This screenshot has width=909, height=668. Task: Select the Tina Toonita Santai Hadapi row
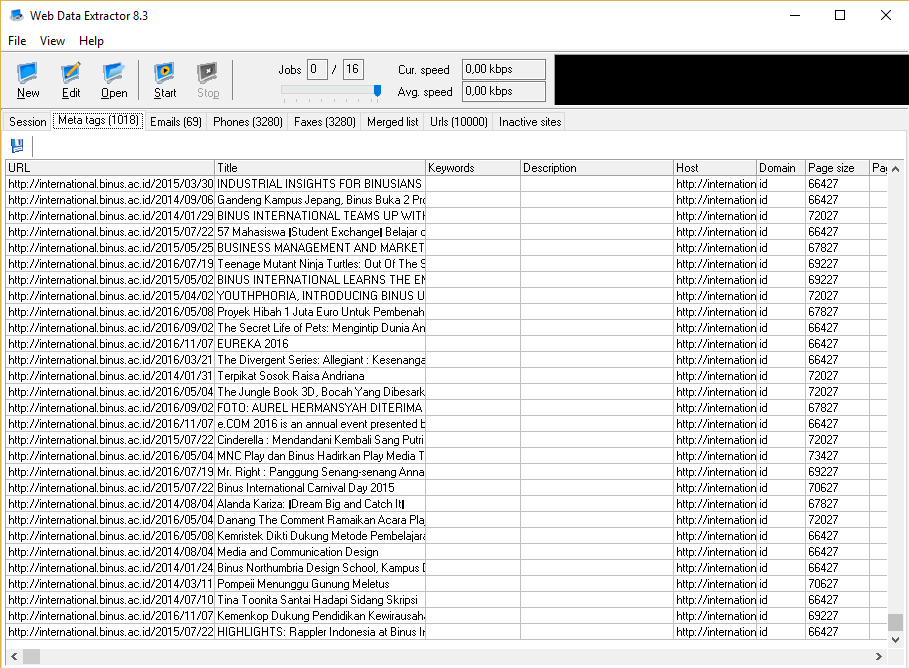click(446, 600)
